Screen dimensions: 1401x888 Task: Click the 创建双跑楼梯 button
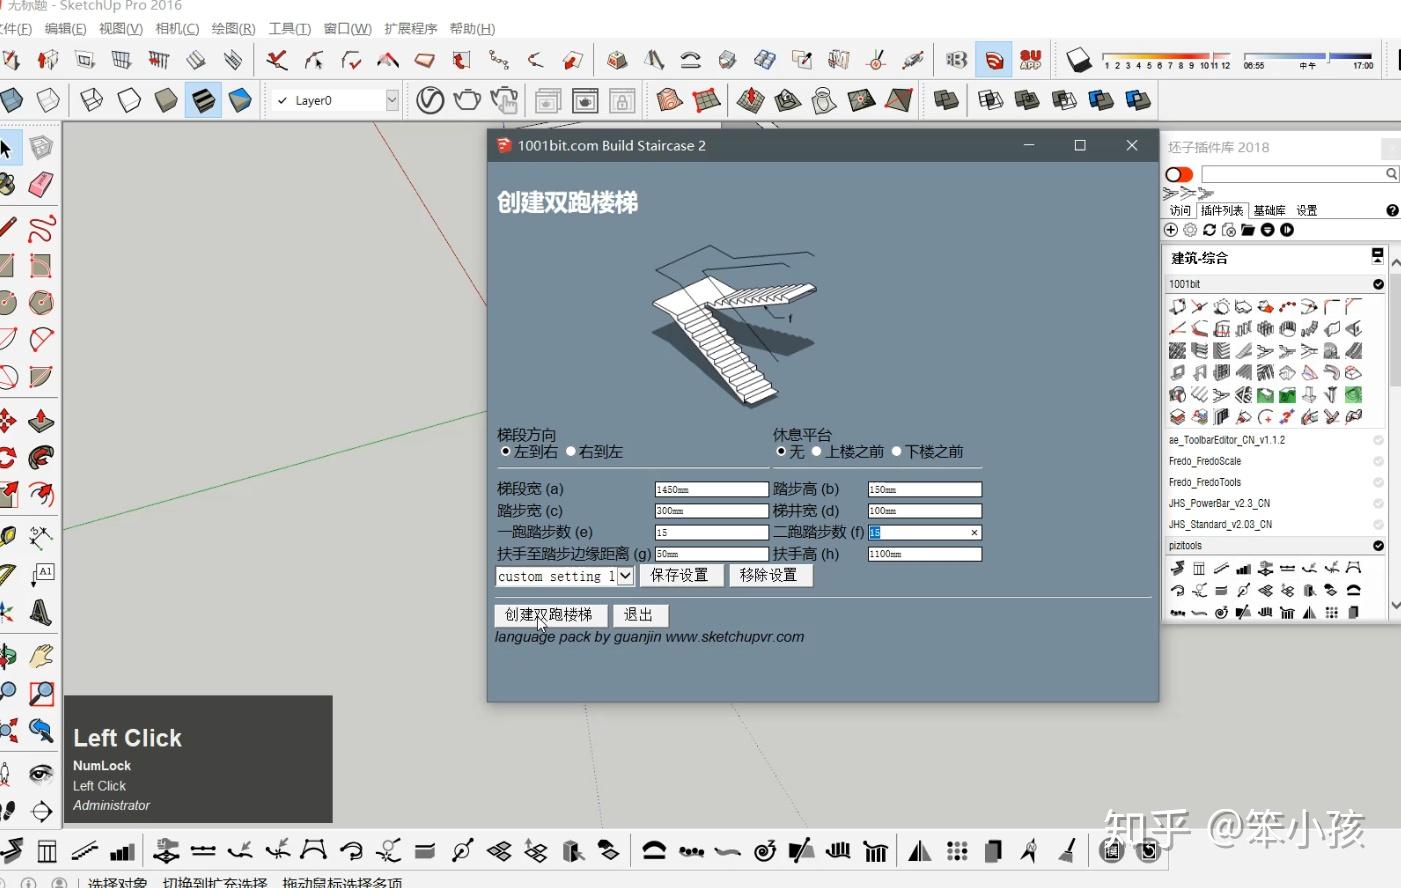(549, 615)
